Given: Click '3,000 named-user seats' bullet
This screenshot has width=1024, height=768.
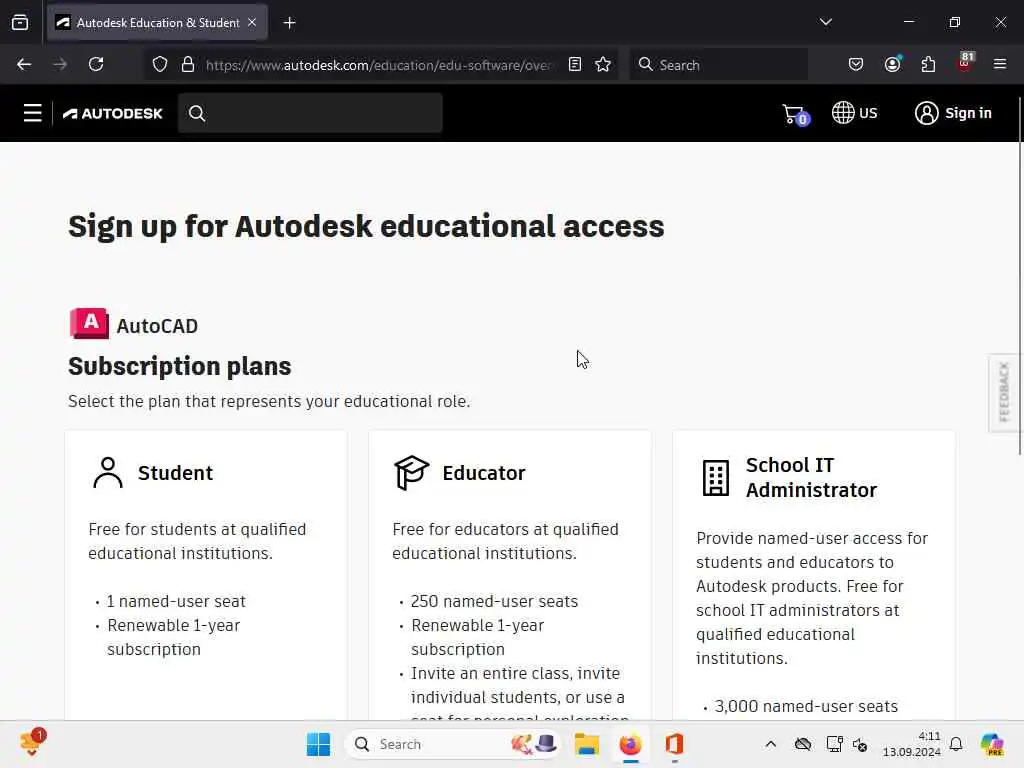Looking at the screenshot, I should [x=806, y=707].
